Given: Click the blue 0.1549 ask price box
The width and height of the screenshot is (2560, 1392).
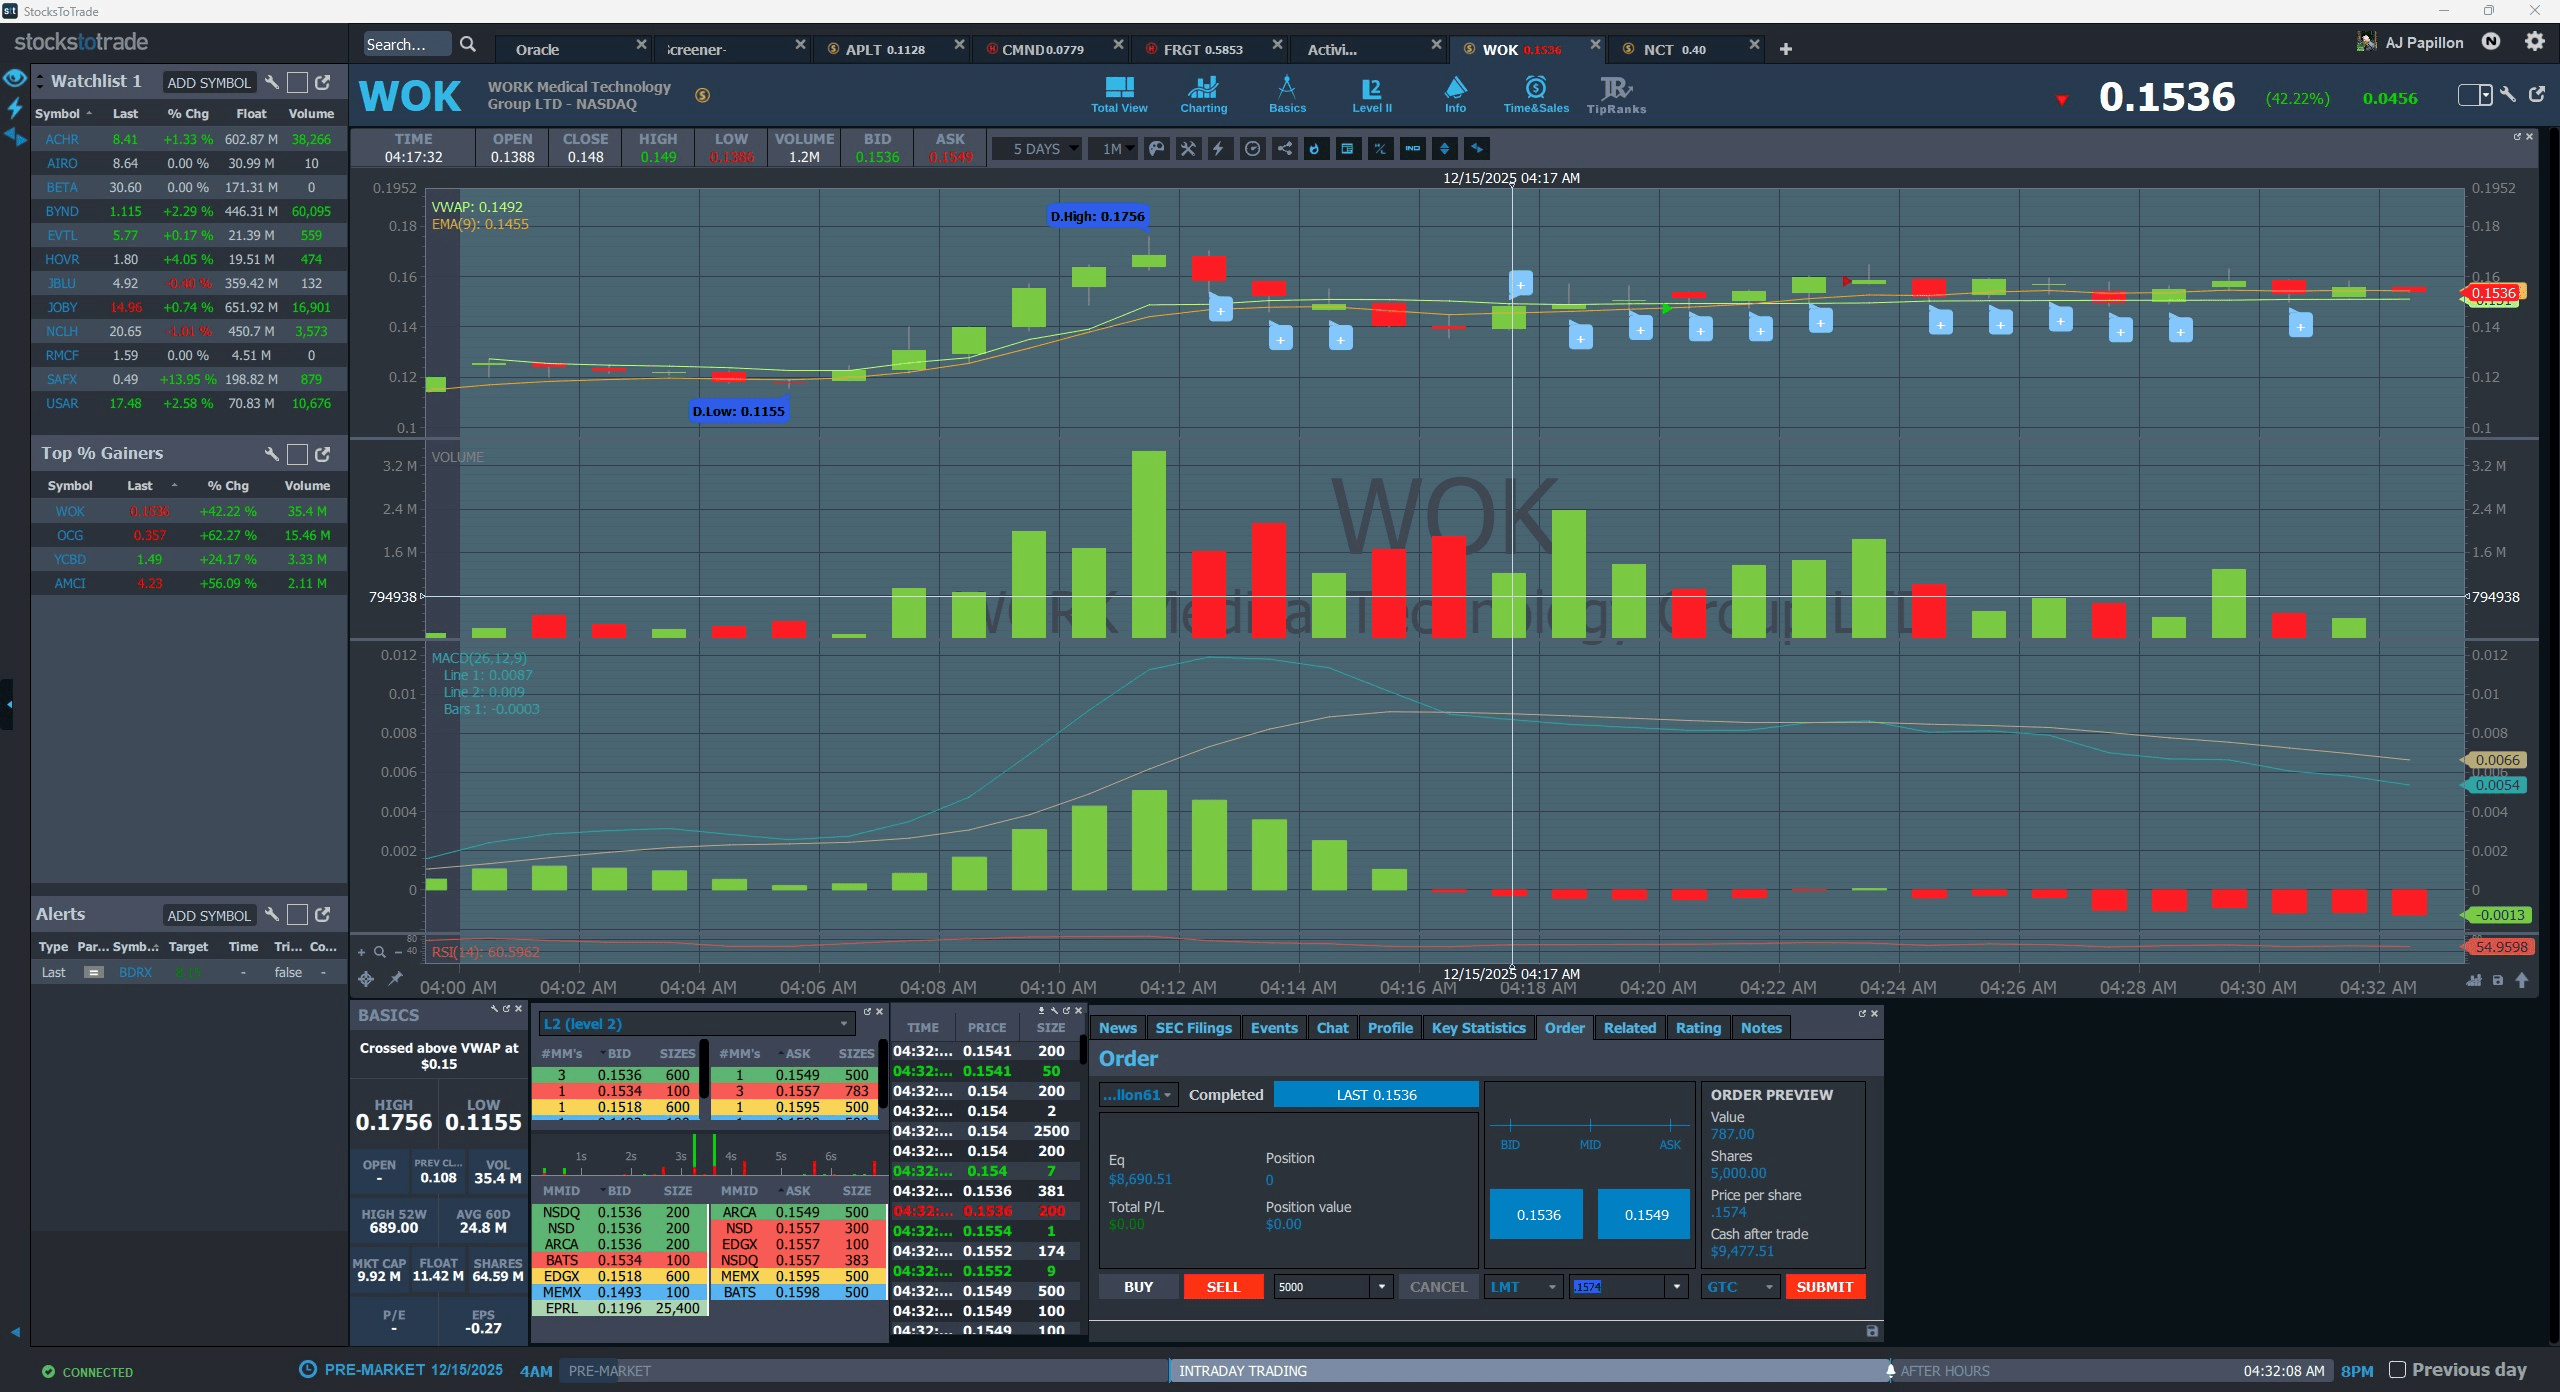Looking at the screenshot, I should click(1645, 1215).
